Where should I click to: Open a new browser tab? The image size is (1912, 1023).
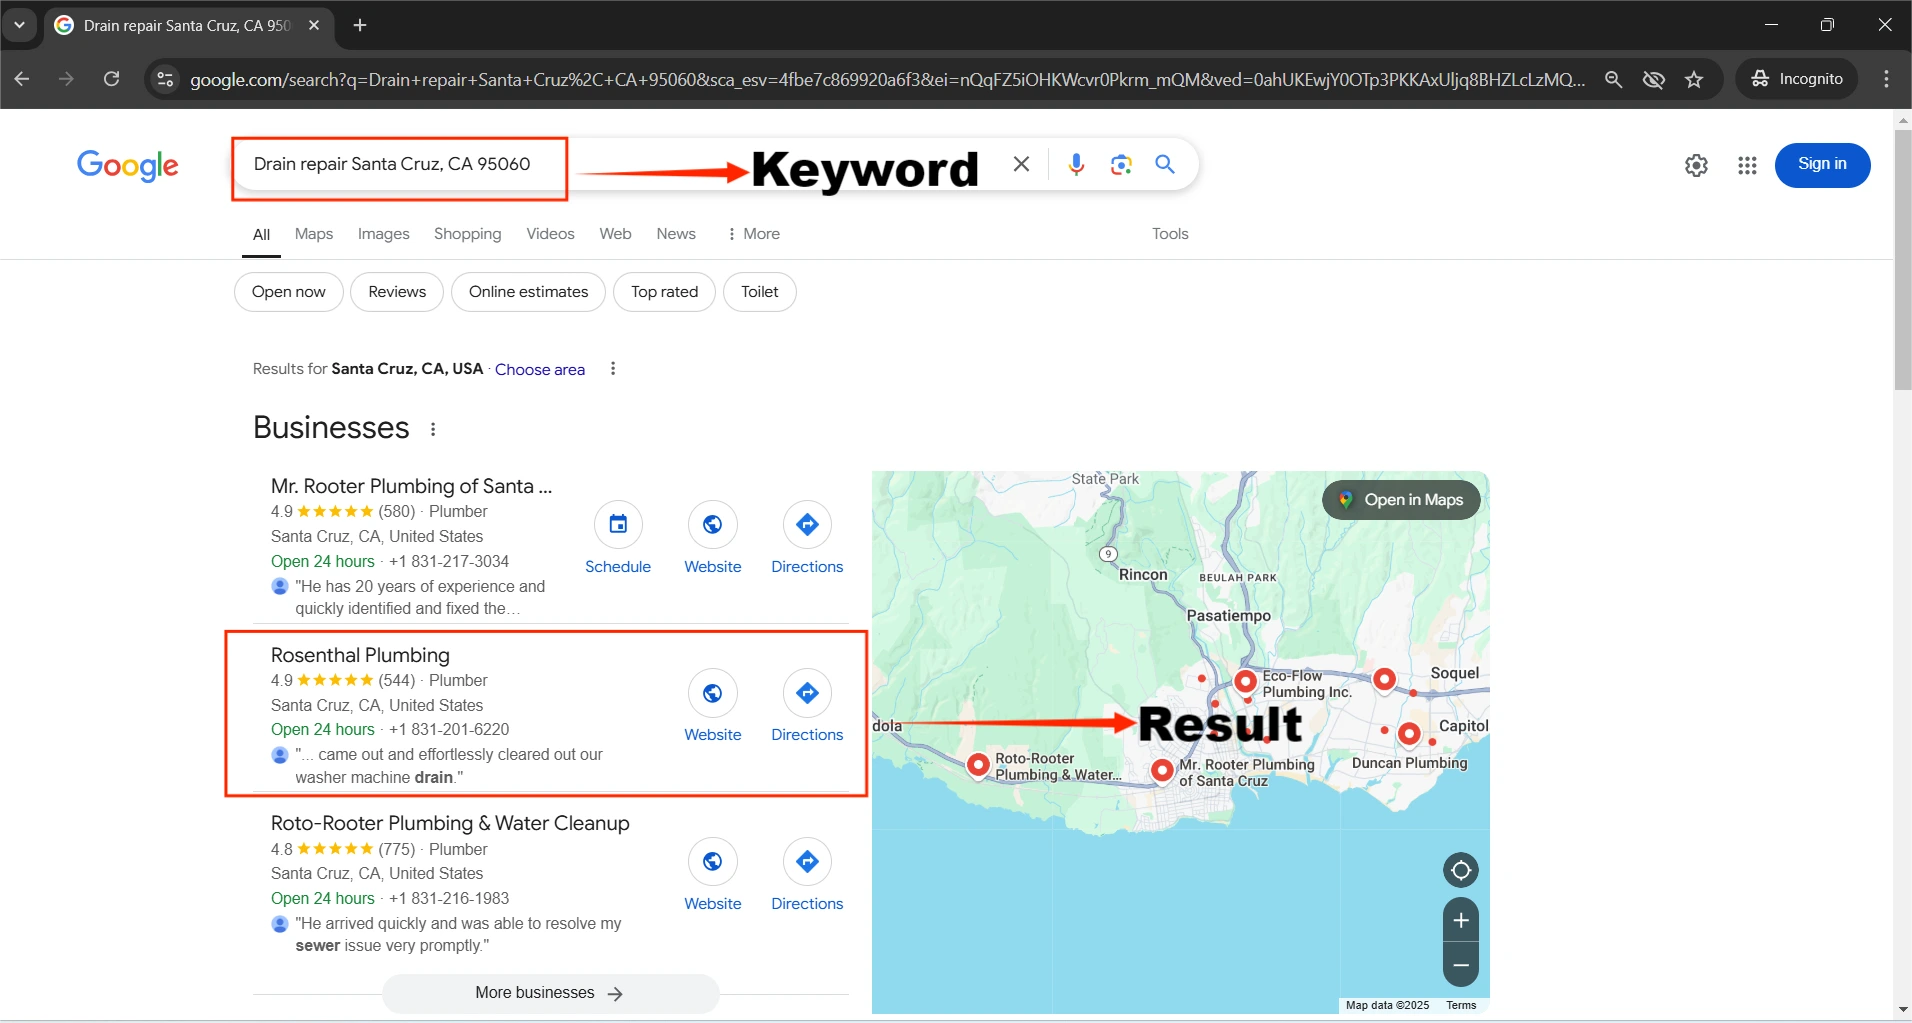coord(360,25)
